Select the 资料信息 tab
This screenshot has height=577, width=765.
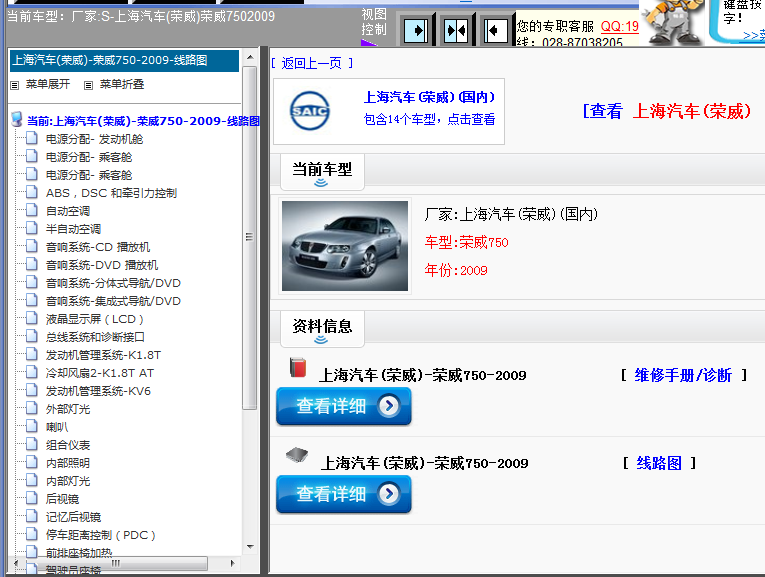pyautogui.click(x=322, y=328)
